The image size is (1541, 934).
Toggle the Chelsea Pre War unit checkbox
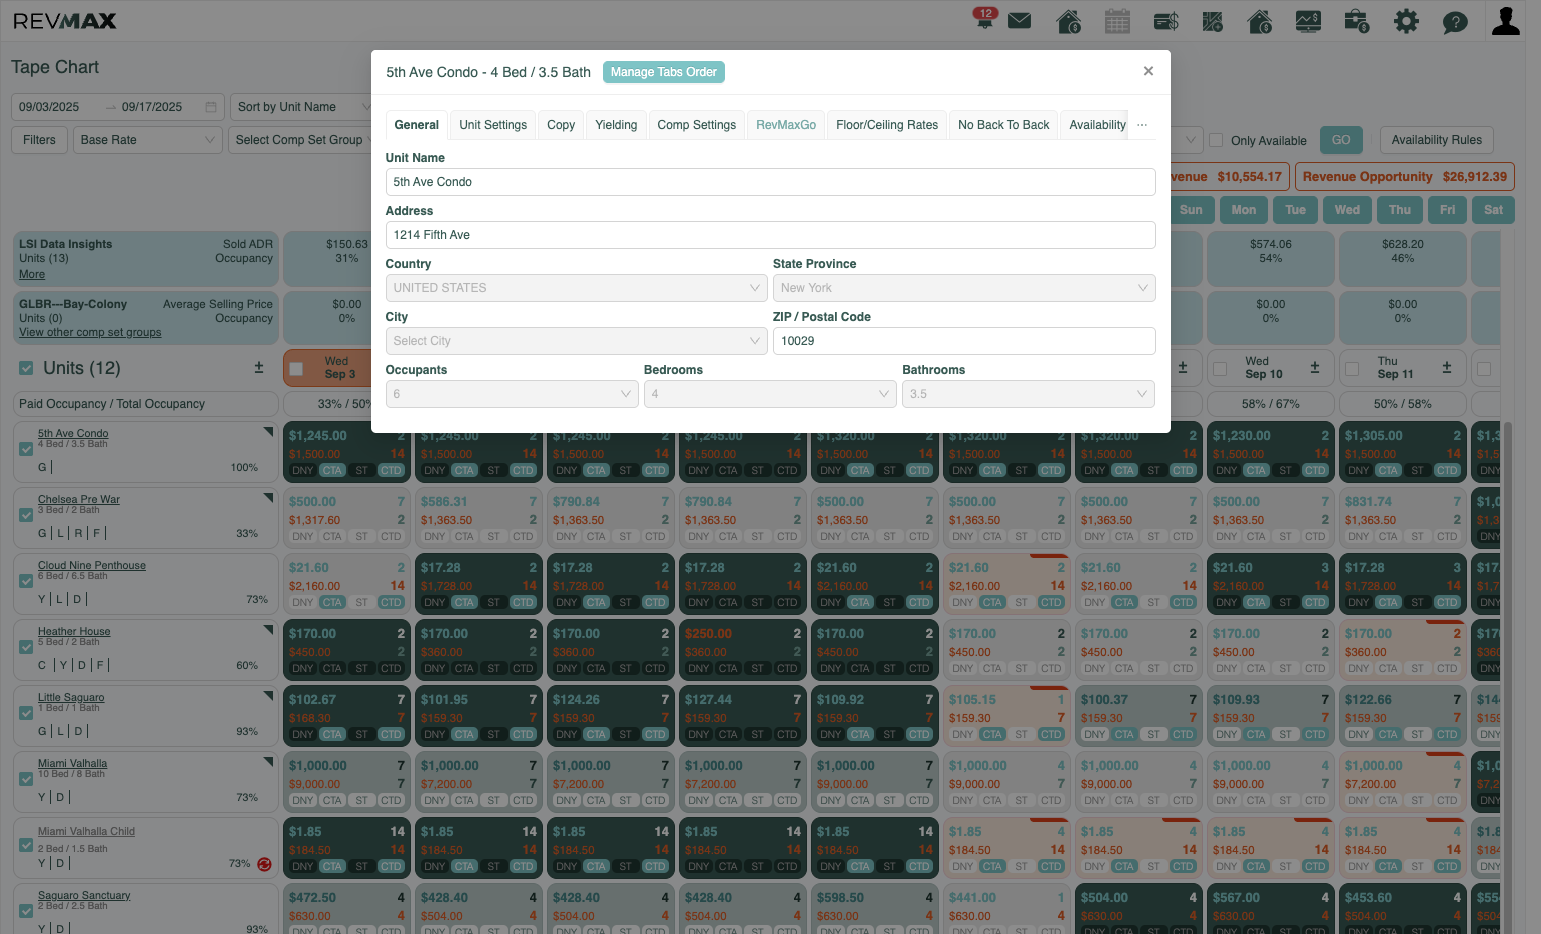[26, 515]
